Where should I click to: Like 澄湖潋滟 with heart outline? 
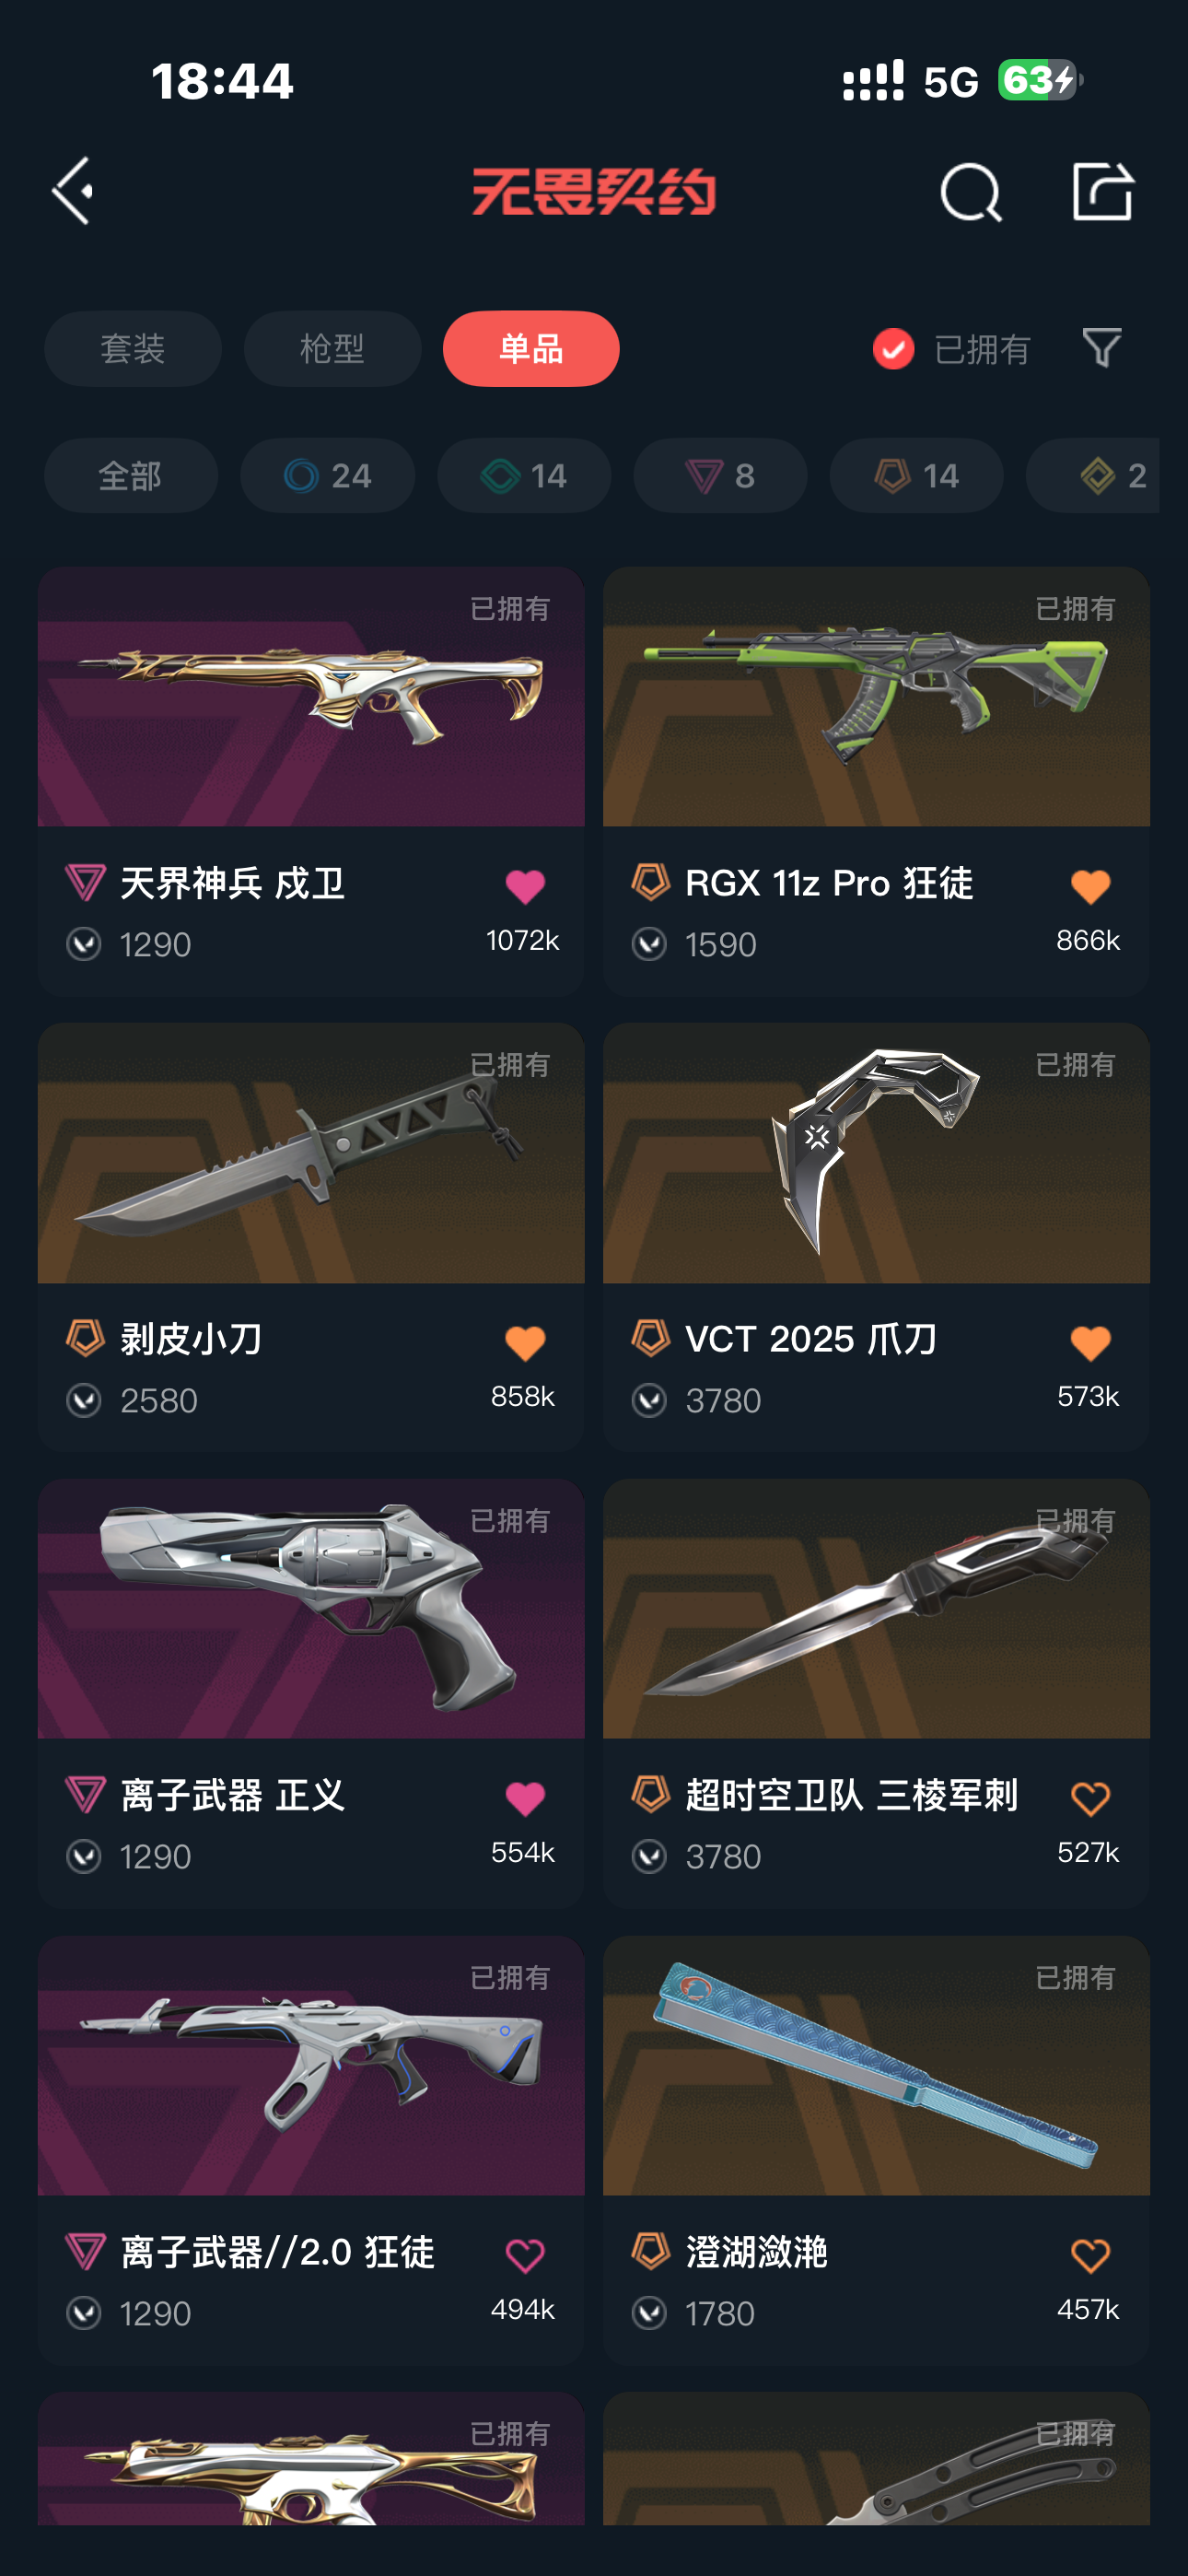pyautogui.click(x=1090, y=2256)
